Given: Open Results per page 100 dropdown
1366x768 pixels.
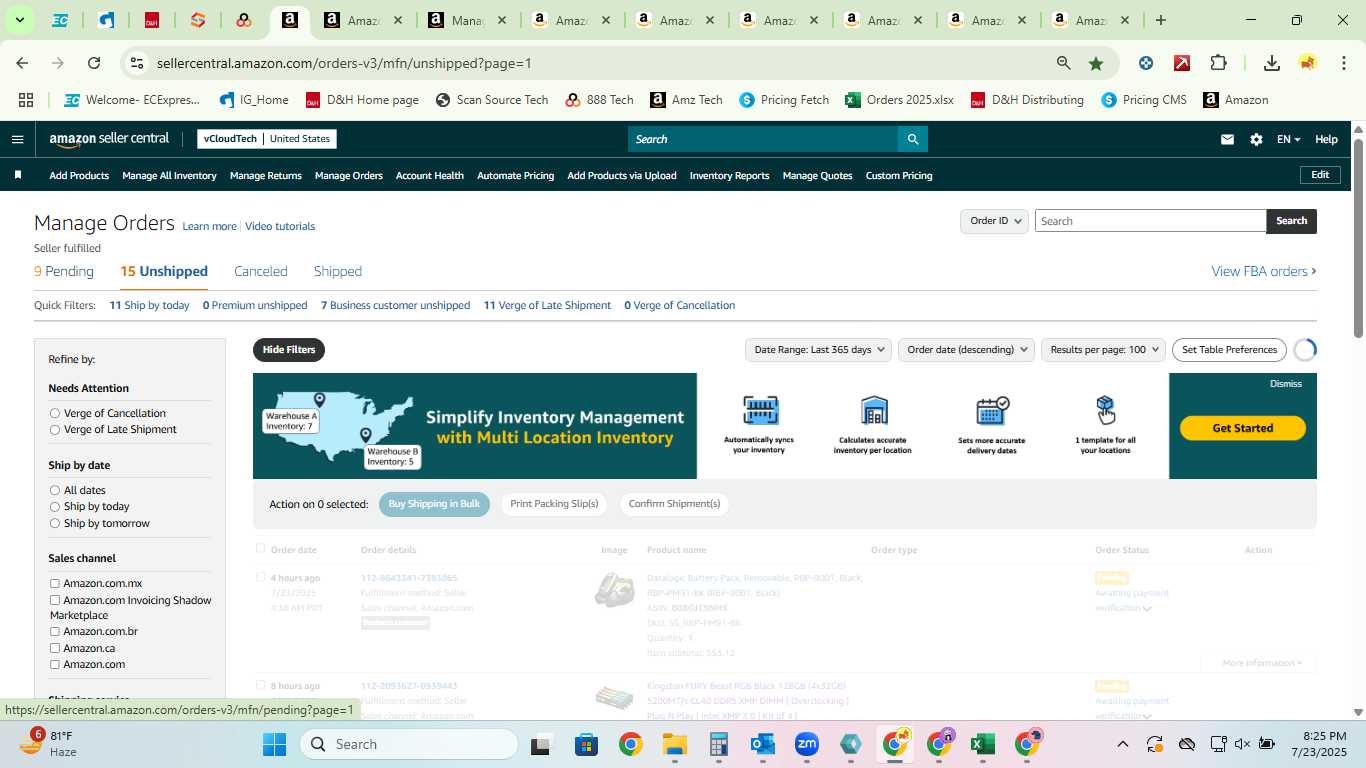Looking at the screenshot, I should click(1103, 349).
